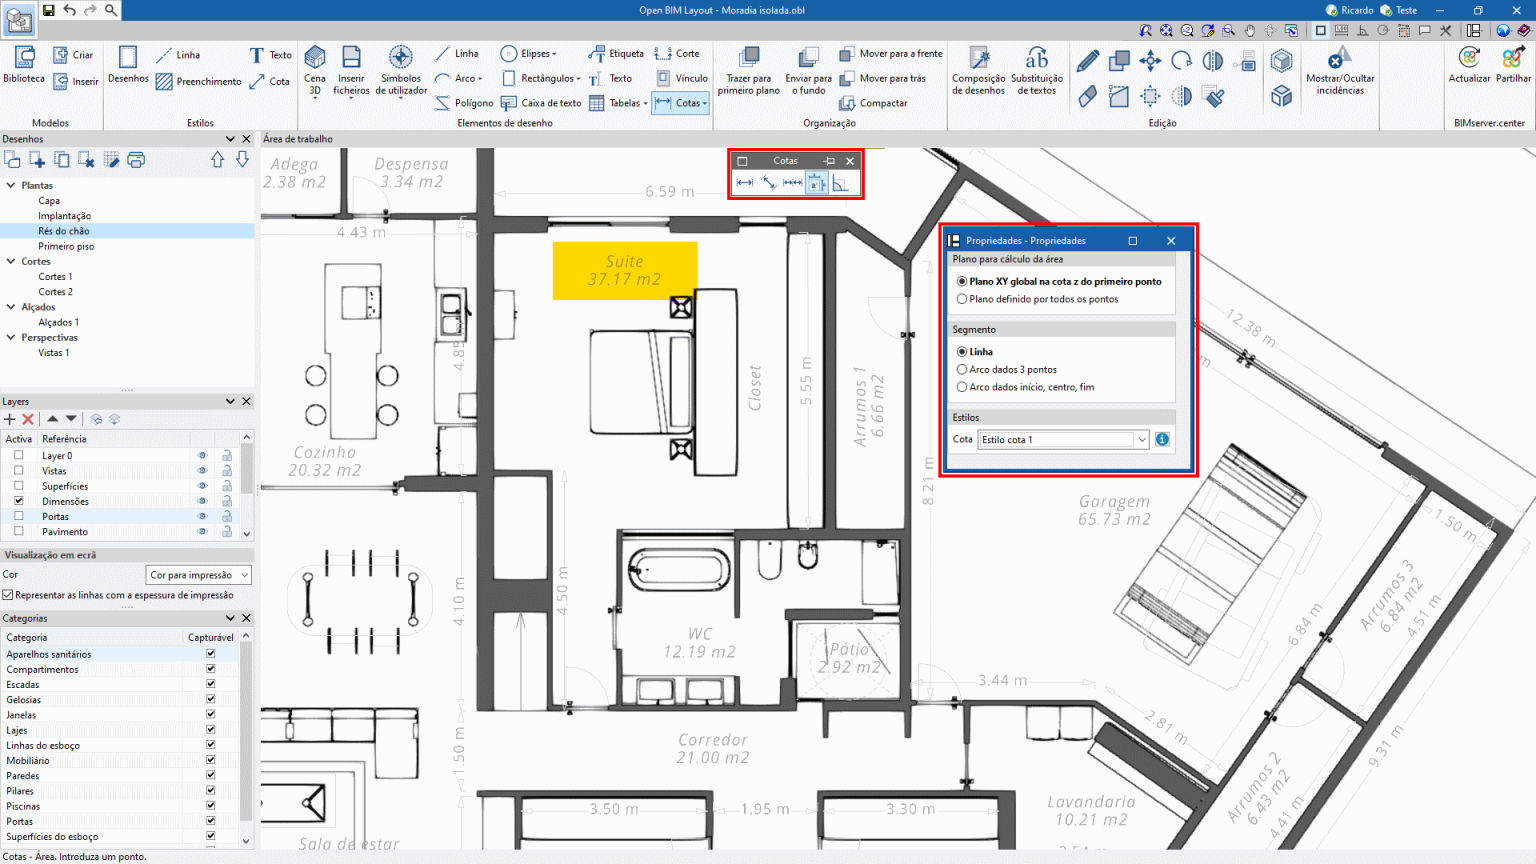Hide the Dimensões layer visibility eye

point(202,501)
